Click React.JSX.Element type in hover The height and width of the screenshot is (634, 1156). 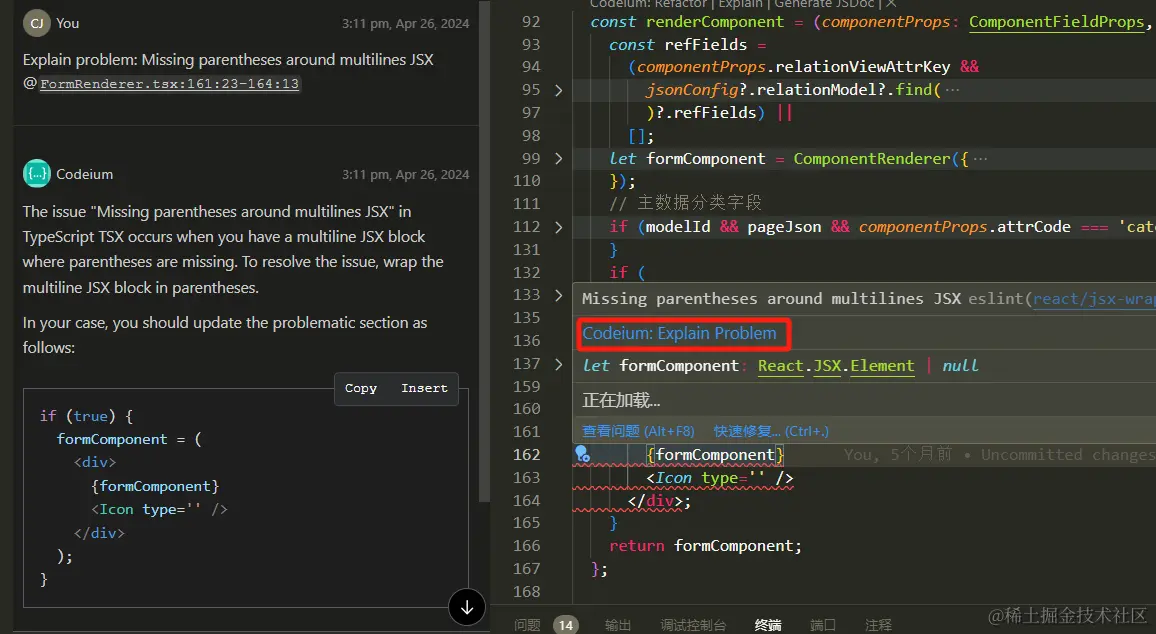tap(836, 366)
